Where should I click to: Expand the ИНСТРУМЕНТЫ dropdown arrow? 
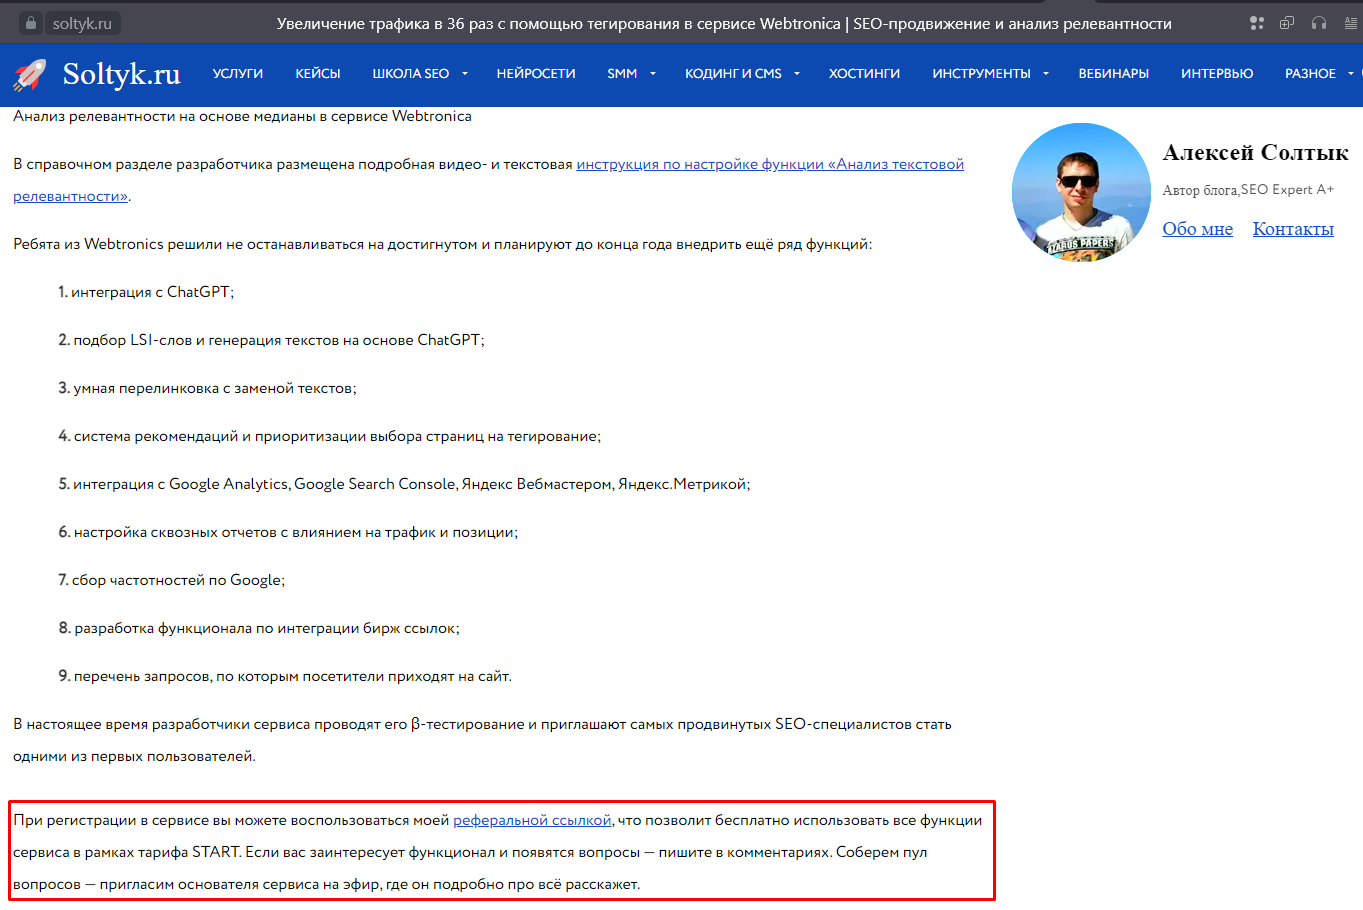(x=1046, y=74)
